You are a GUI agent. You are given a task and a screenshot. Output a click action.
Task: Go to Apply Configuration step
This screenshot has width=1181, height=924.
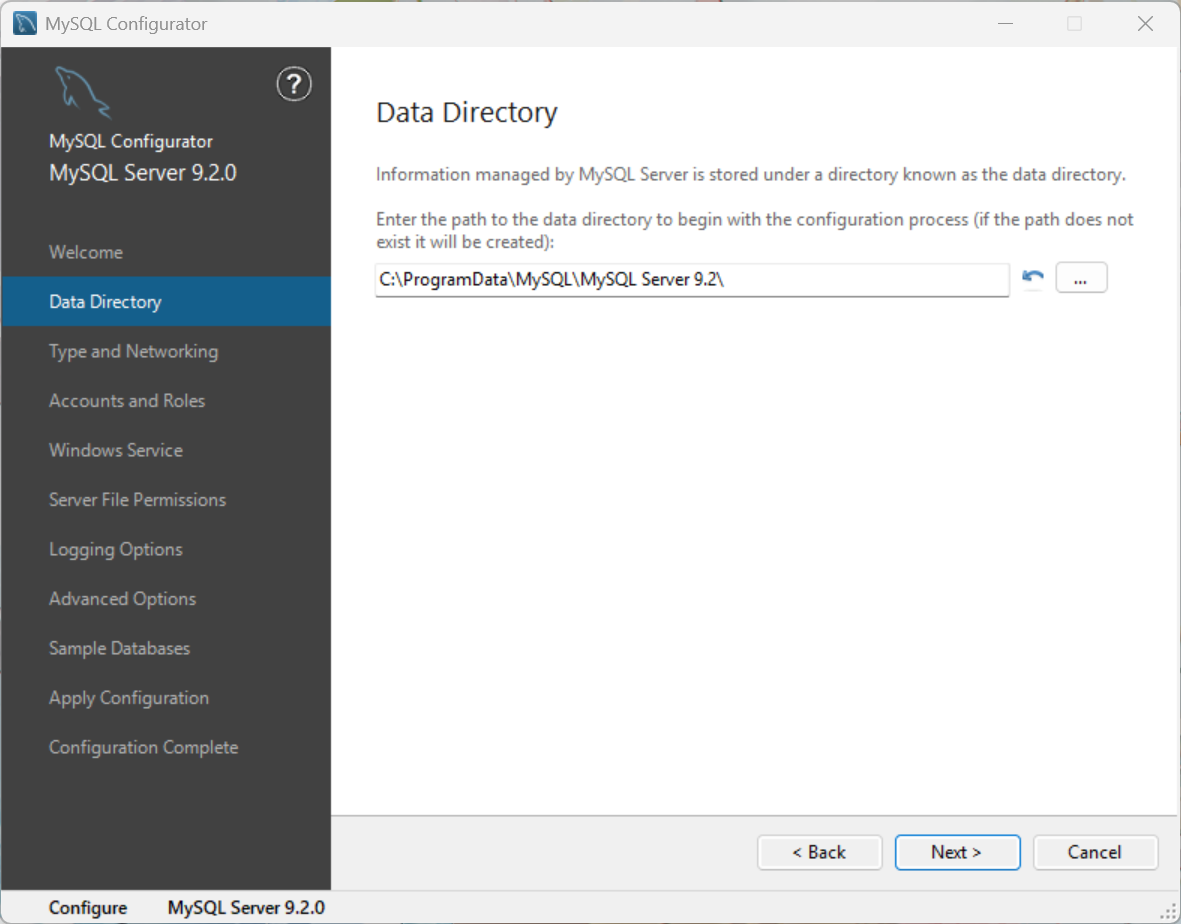click(166, 698)
